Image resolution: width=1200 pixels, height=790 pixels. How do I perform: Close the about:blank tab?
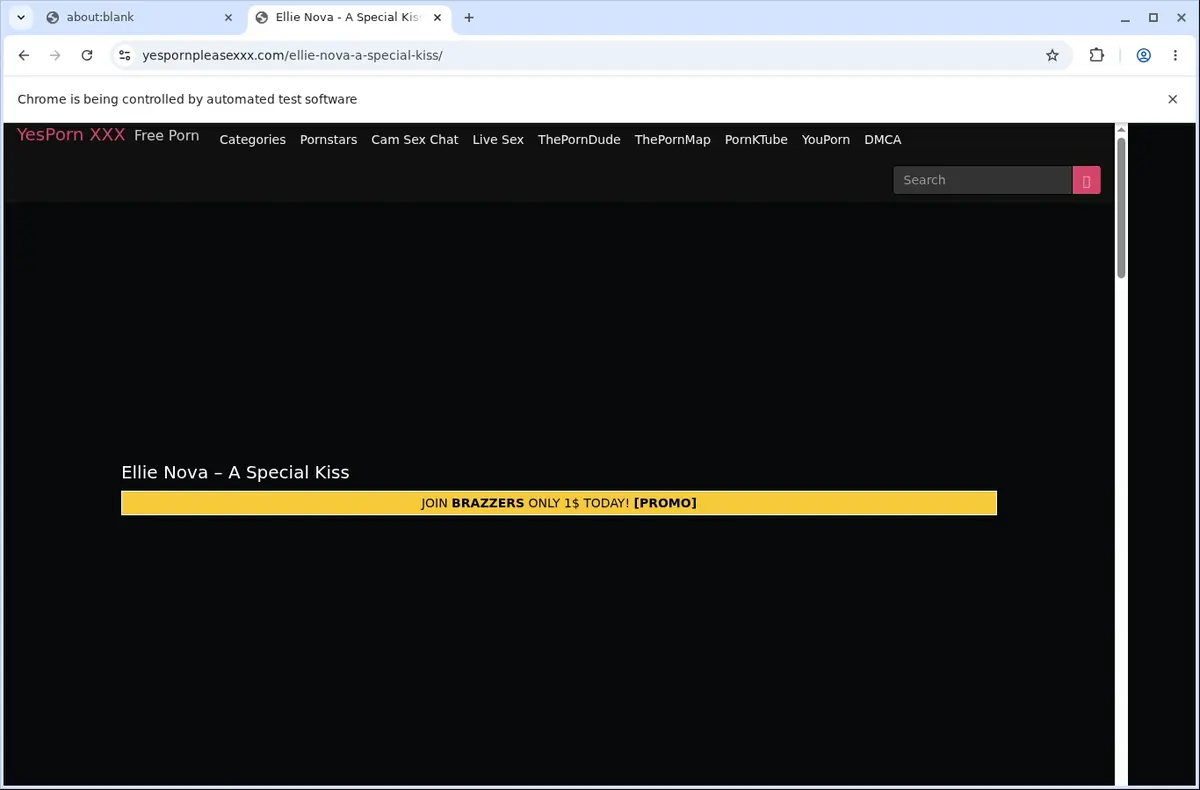[228, 17]
